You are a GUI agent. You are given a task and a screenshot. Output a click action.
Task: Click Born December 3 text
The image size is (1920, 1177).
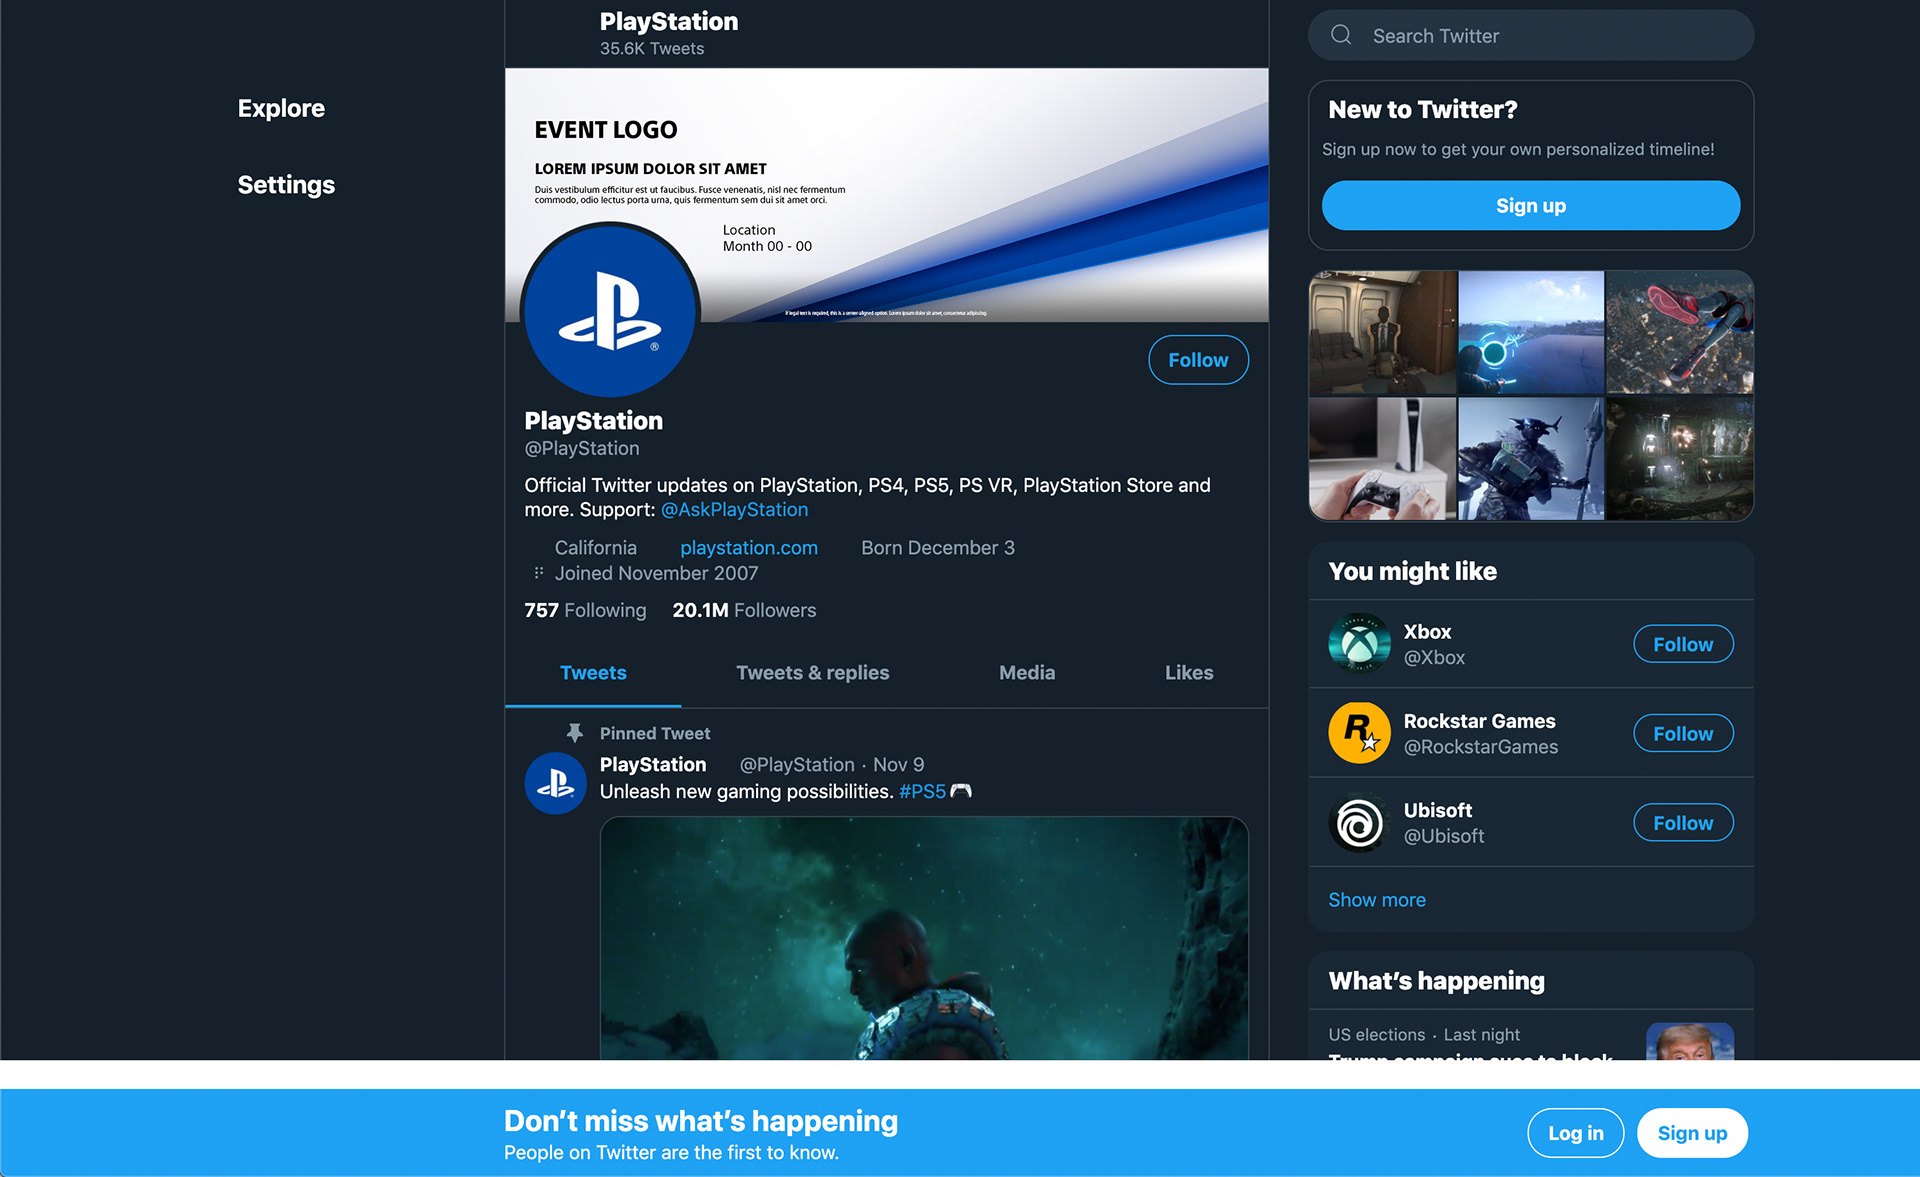pyautogui.click(x=938, y=548)
